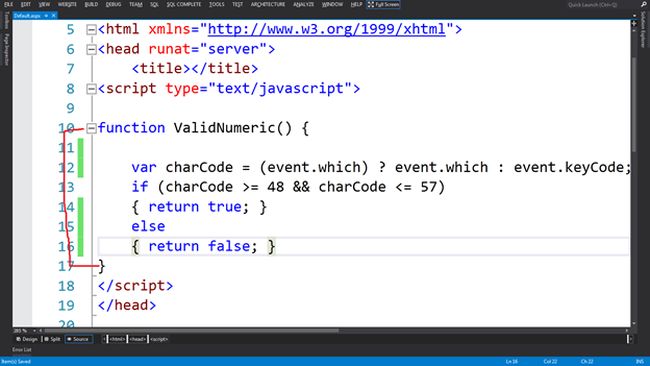This screenshot has width=650, height=366.
Task: Open the zoom percentage dropdown
Action: [34, 331]
